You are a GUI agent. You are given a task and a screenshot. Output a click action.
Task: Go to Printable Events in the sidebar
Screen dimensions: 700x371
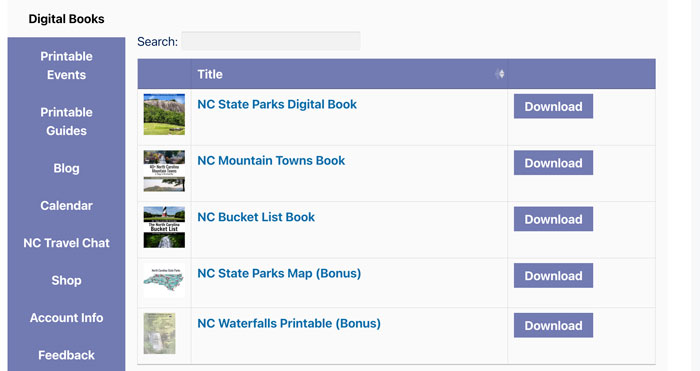[67, 66]
